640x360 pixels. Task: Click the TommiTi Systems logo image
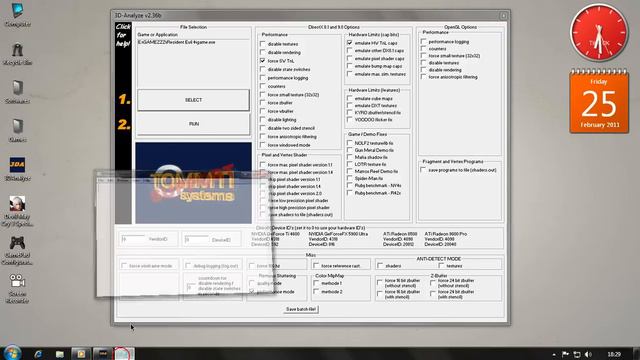(x=193, y=183)
